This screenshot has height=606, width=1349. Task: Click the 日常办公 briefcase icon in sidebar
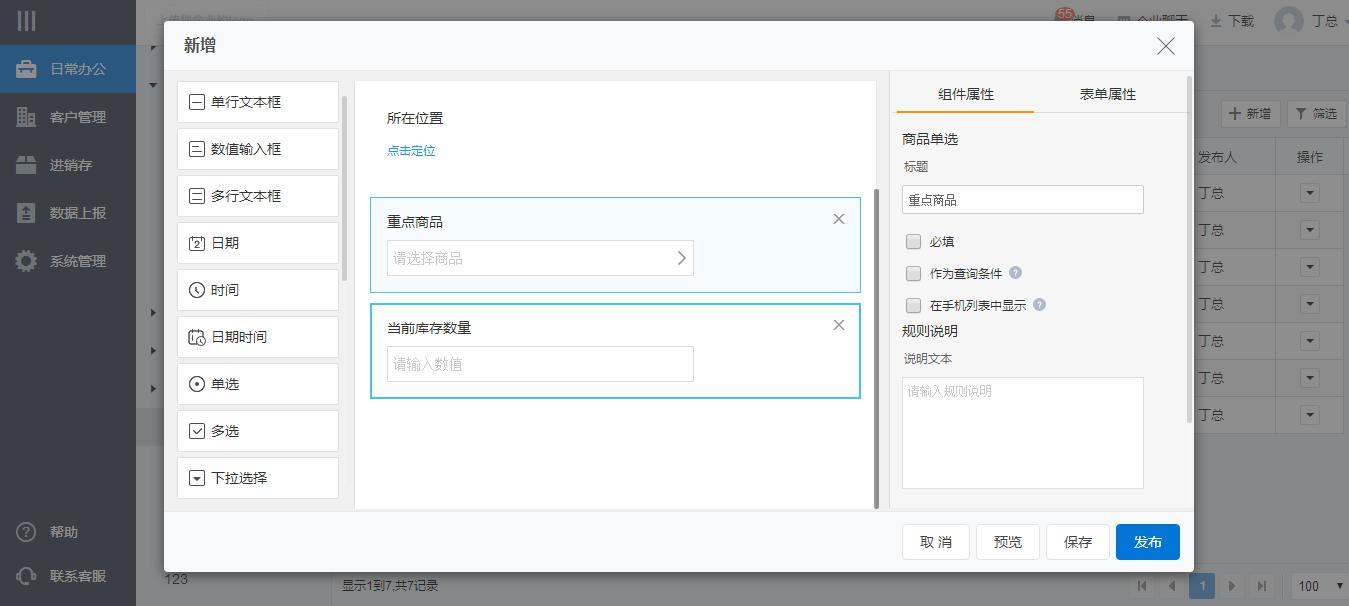[26, 69]
